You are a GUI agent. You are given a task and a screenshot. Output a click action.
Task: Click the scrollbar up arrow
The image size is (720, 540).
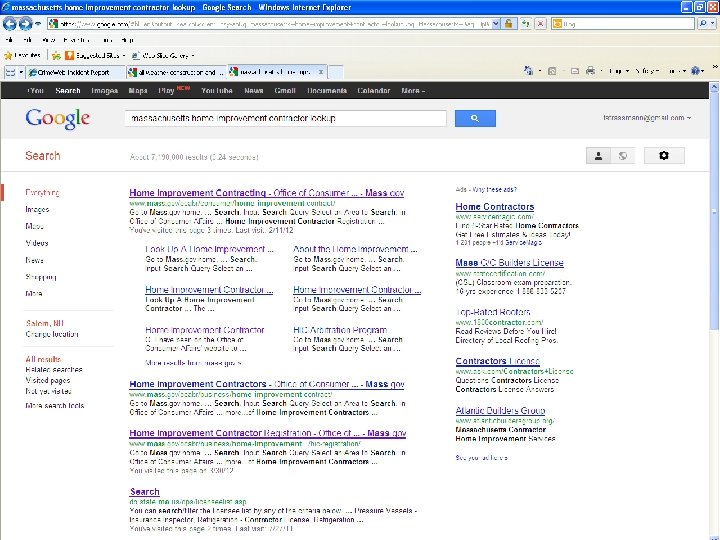pyautogui.click(x=714, y=87)
